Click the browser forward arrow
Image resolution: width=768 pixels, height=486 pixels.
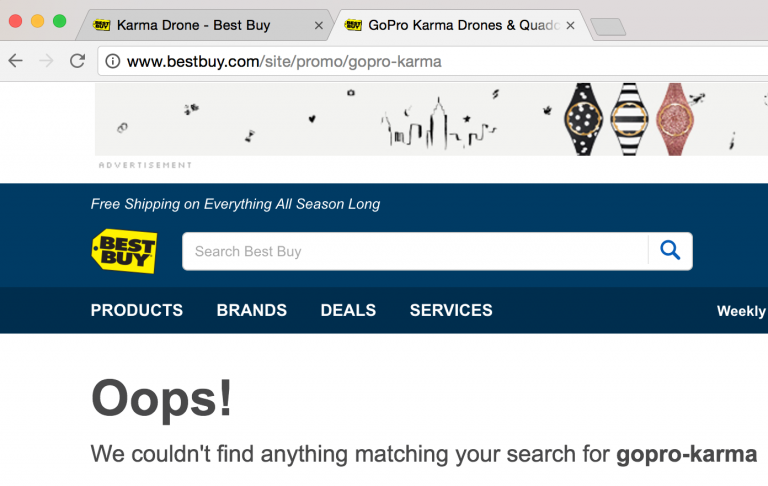pos(47,61)
